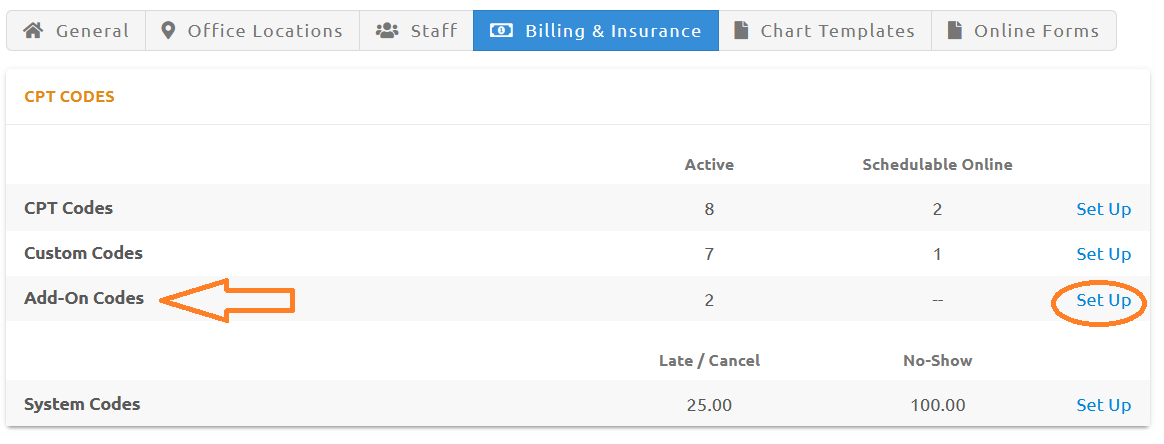Click active count 2 for Add-On Codes

point(709,301)
